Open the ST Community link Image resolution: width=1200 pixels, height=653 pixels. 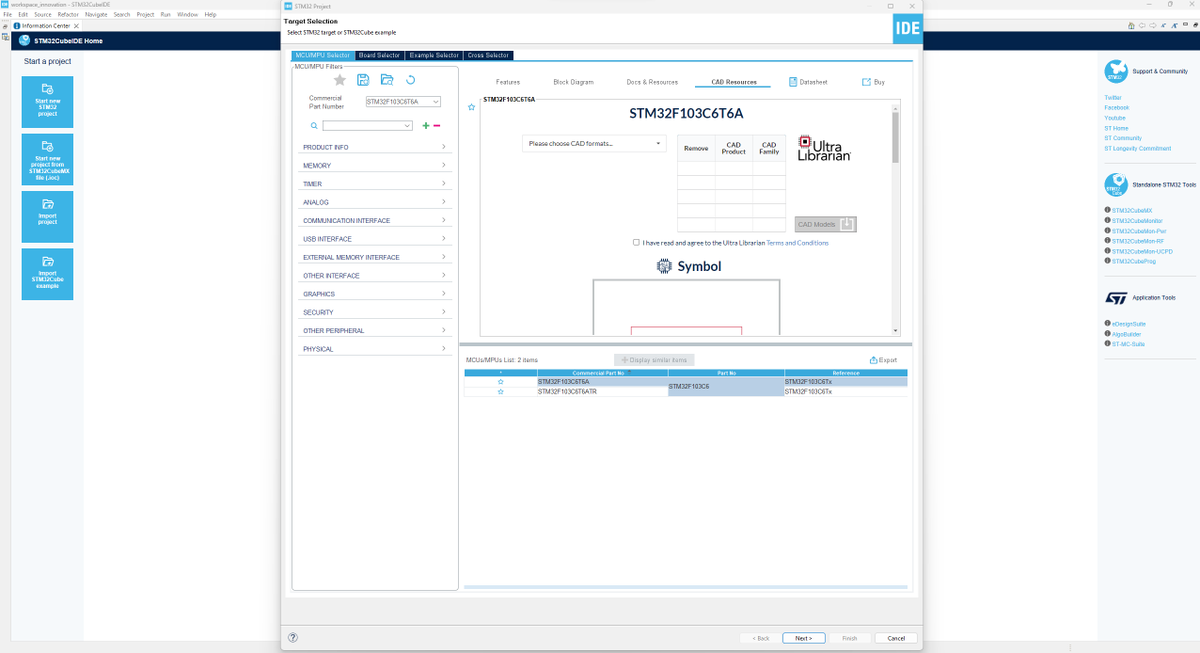[1123, 138]
